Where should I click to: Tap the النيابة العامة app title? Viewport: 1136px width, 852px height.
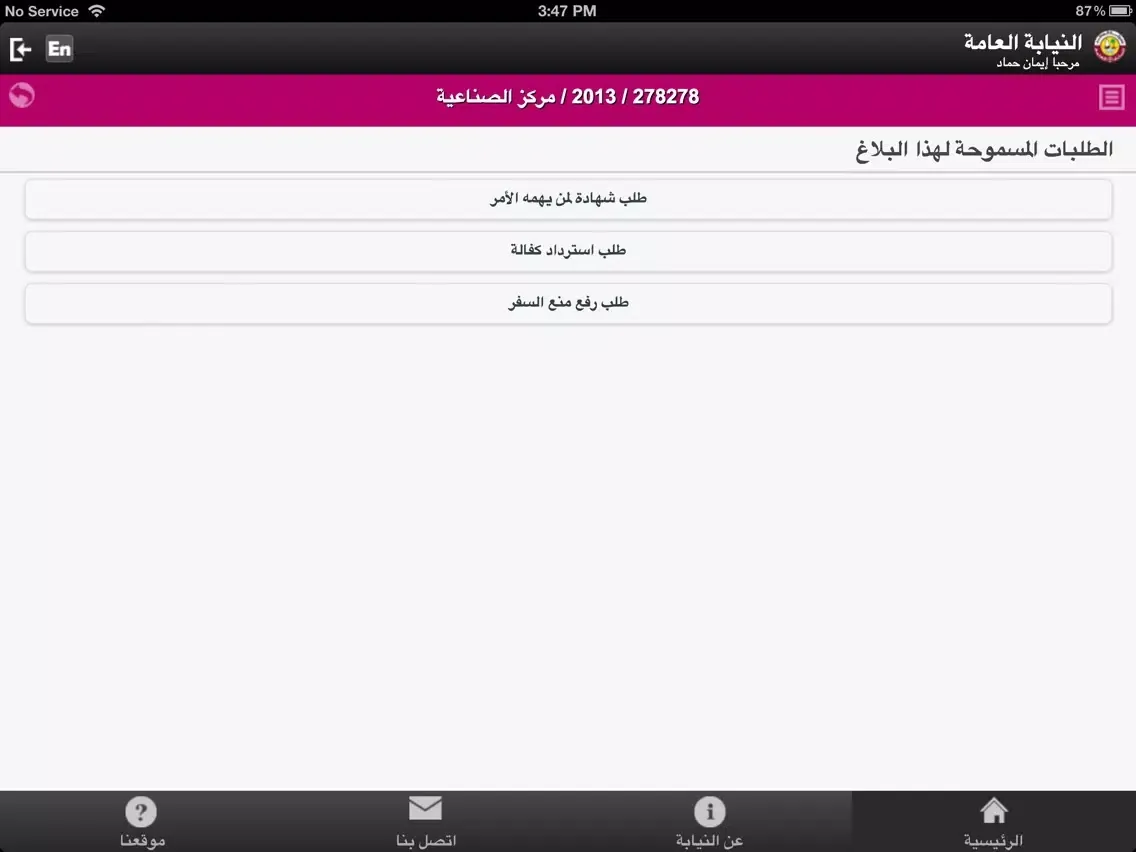[x=1022, y=42]
